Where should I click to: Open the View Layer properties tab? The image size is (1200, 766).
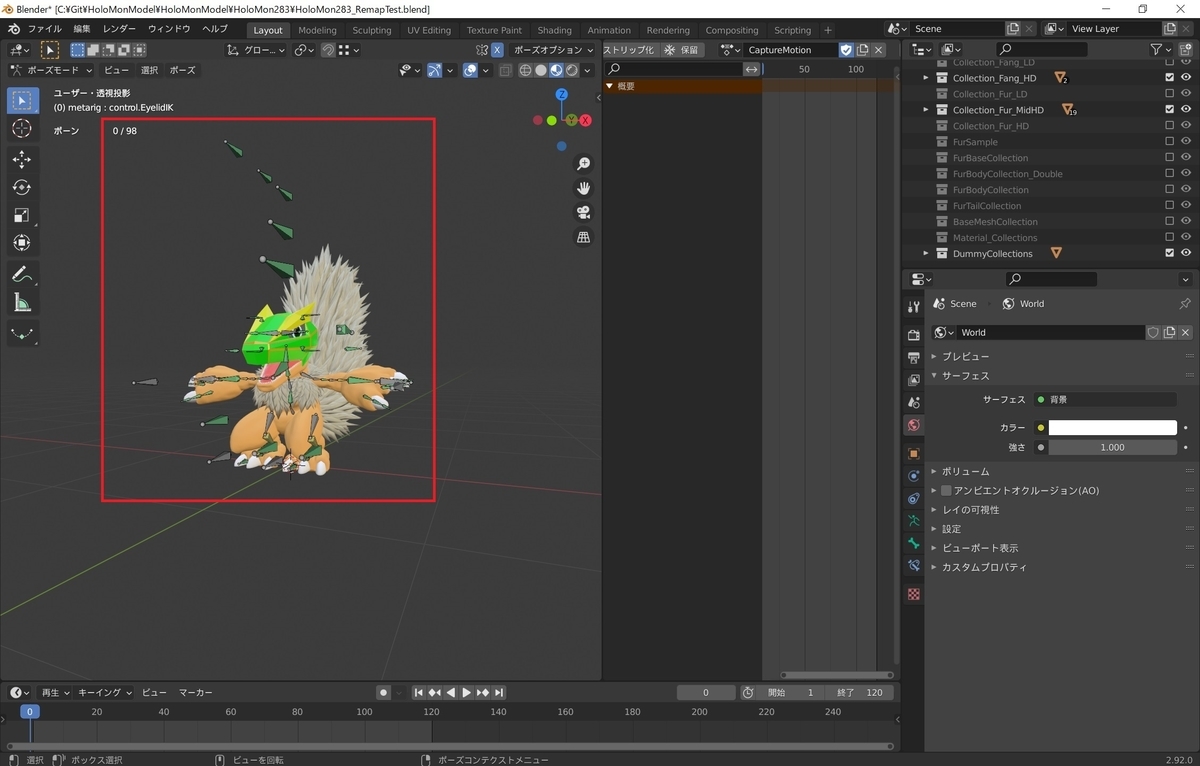[913, 380]
